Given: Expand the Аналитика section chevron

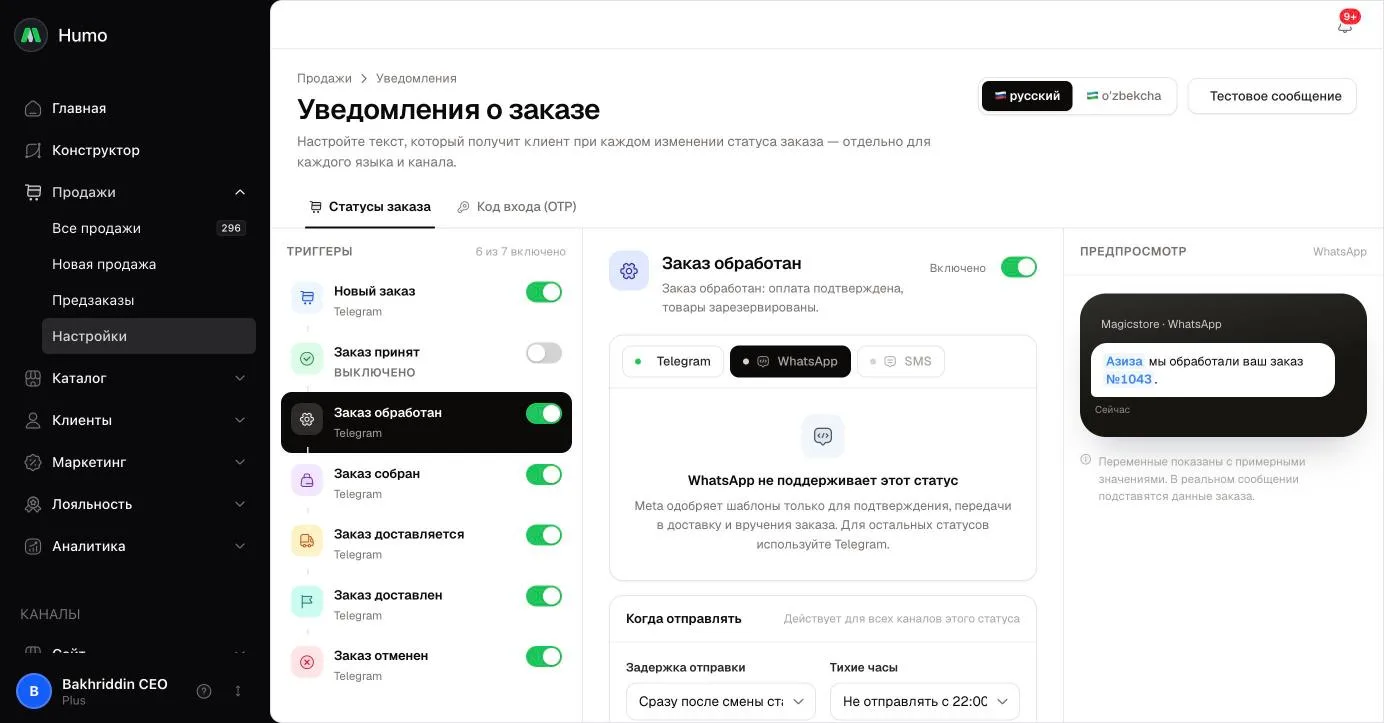Looking at the screenshot, I should point(240,546).
